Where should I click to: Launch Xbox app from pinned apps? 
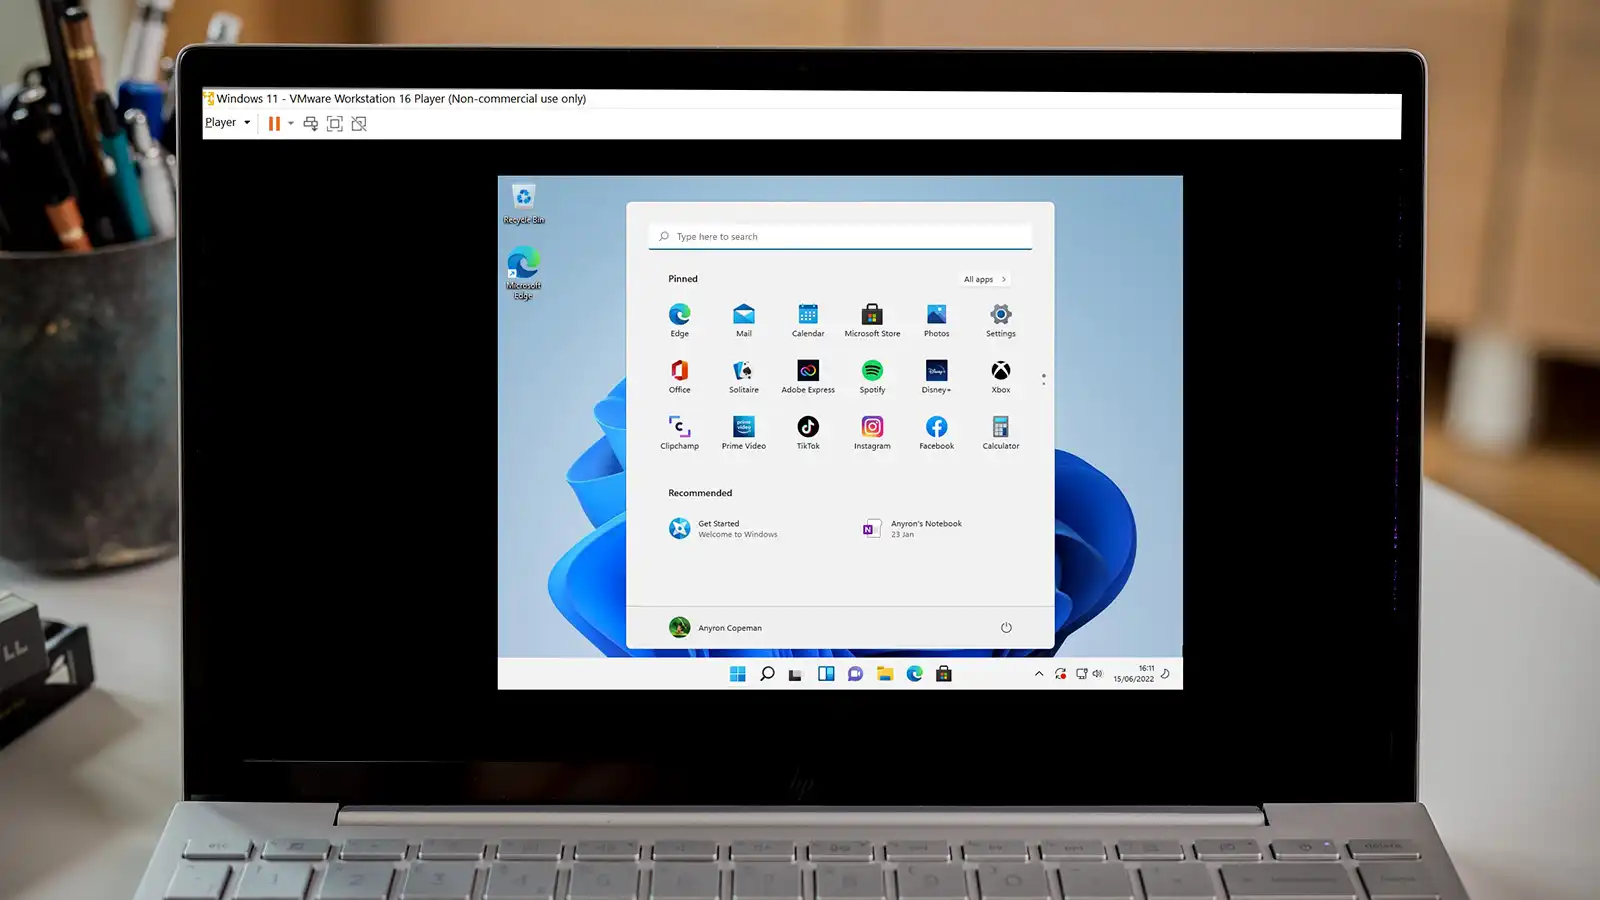pos(1000,372)
